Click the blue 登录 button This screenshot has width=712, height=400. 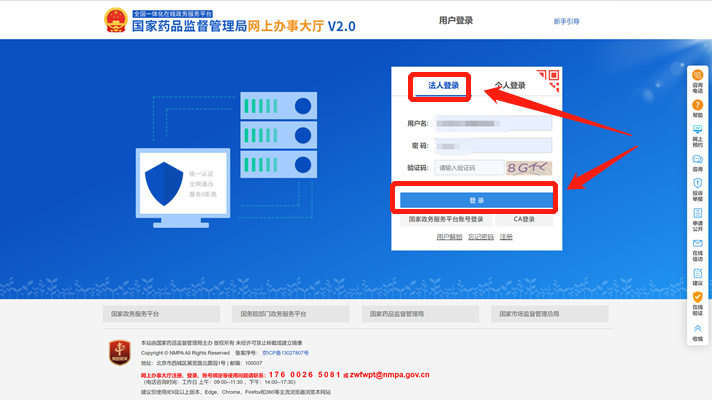(x=476, y=200)
